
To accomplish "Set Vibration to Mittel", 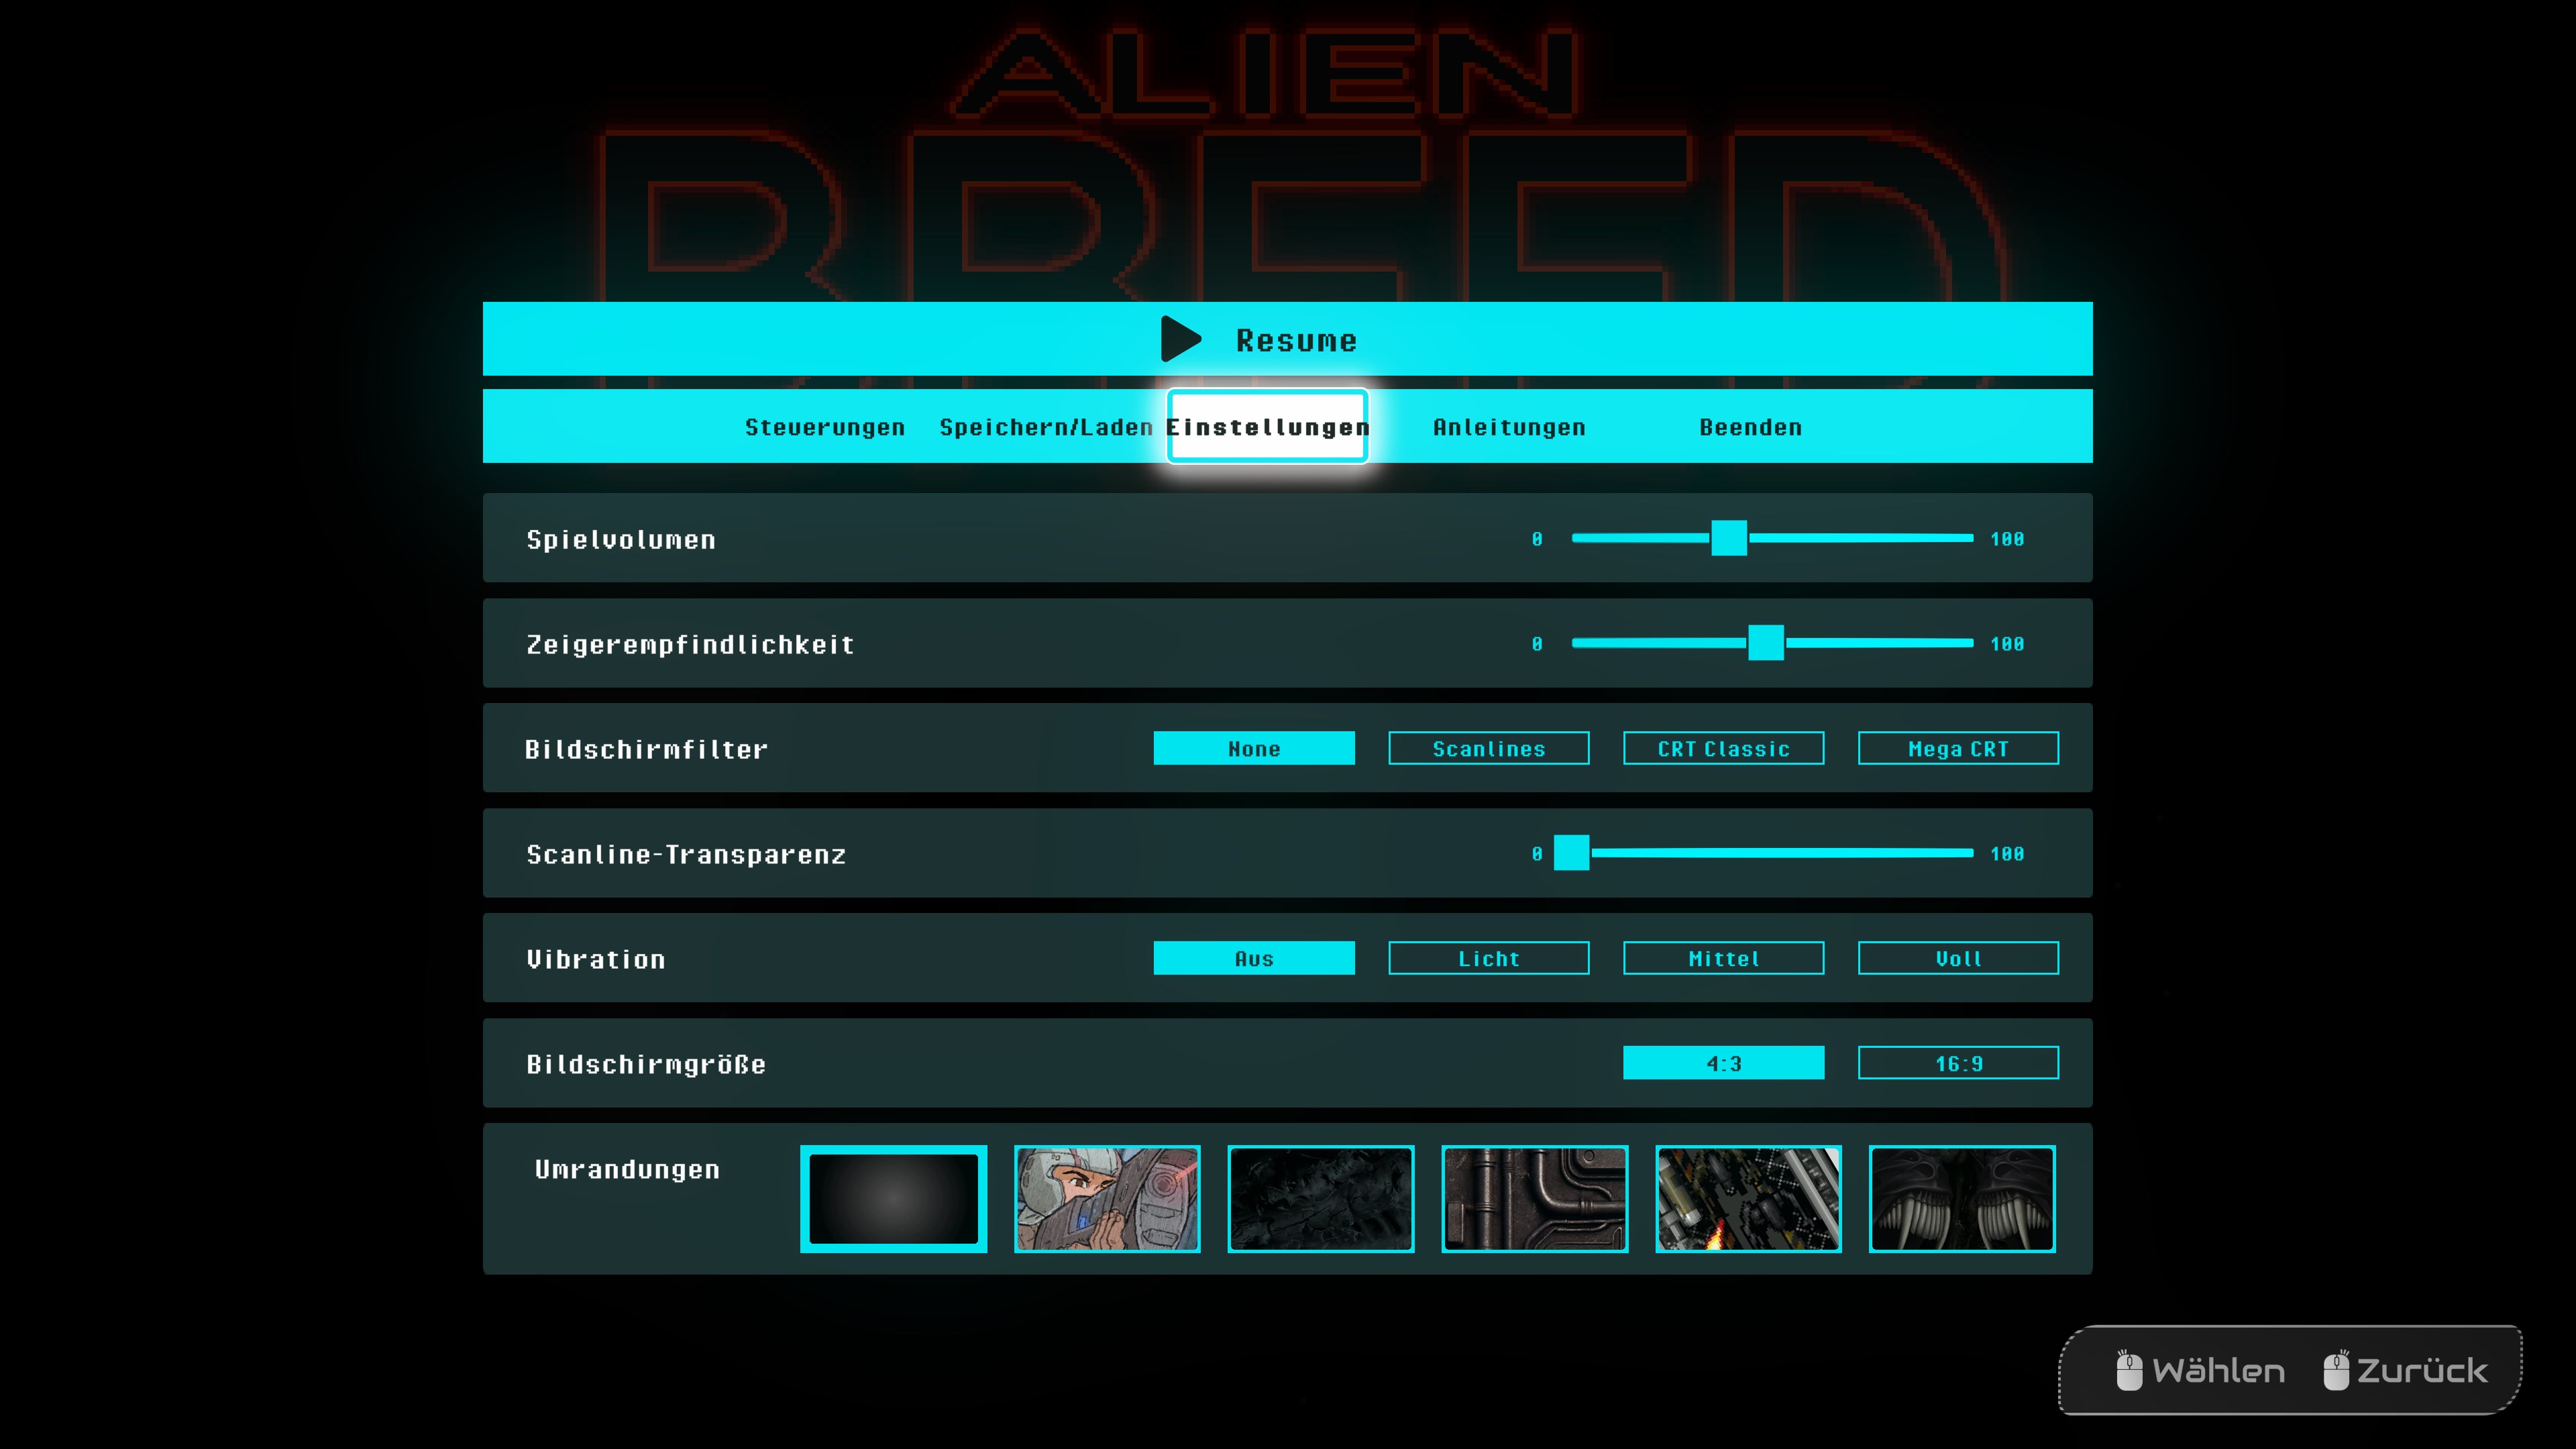I will (1724, 958).
